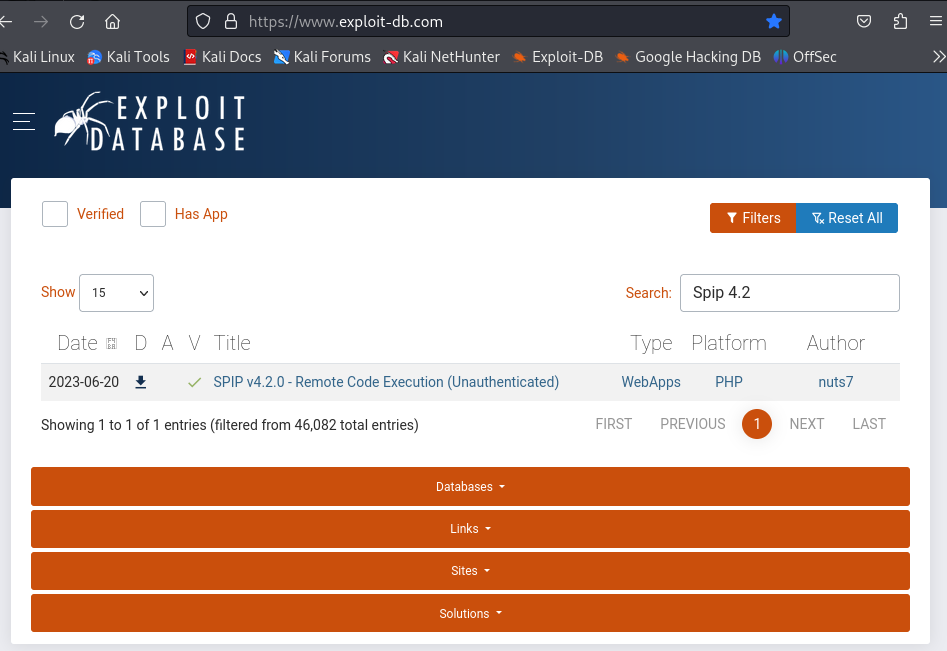This screenshot has height=651, width=947.
Task: Click the bookmark star in address bar
Action: (x=773, y=22)
